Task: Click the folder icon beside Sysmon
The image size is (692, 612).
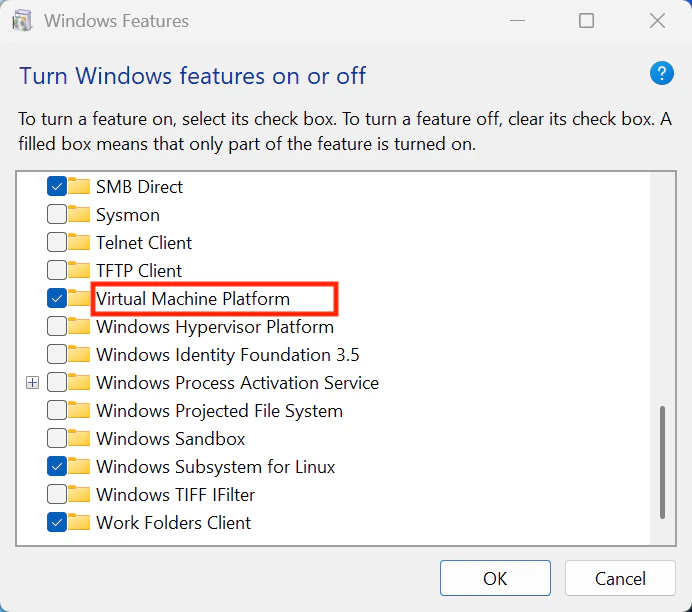Action: [79, 214]
